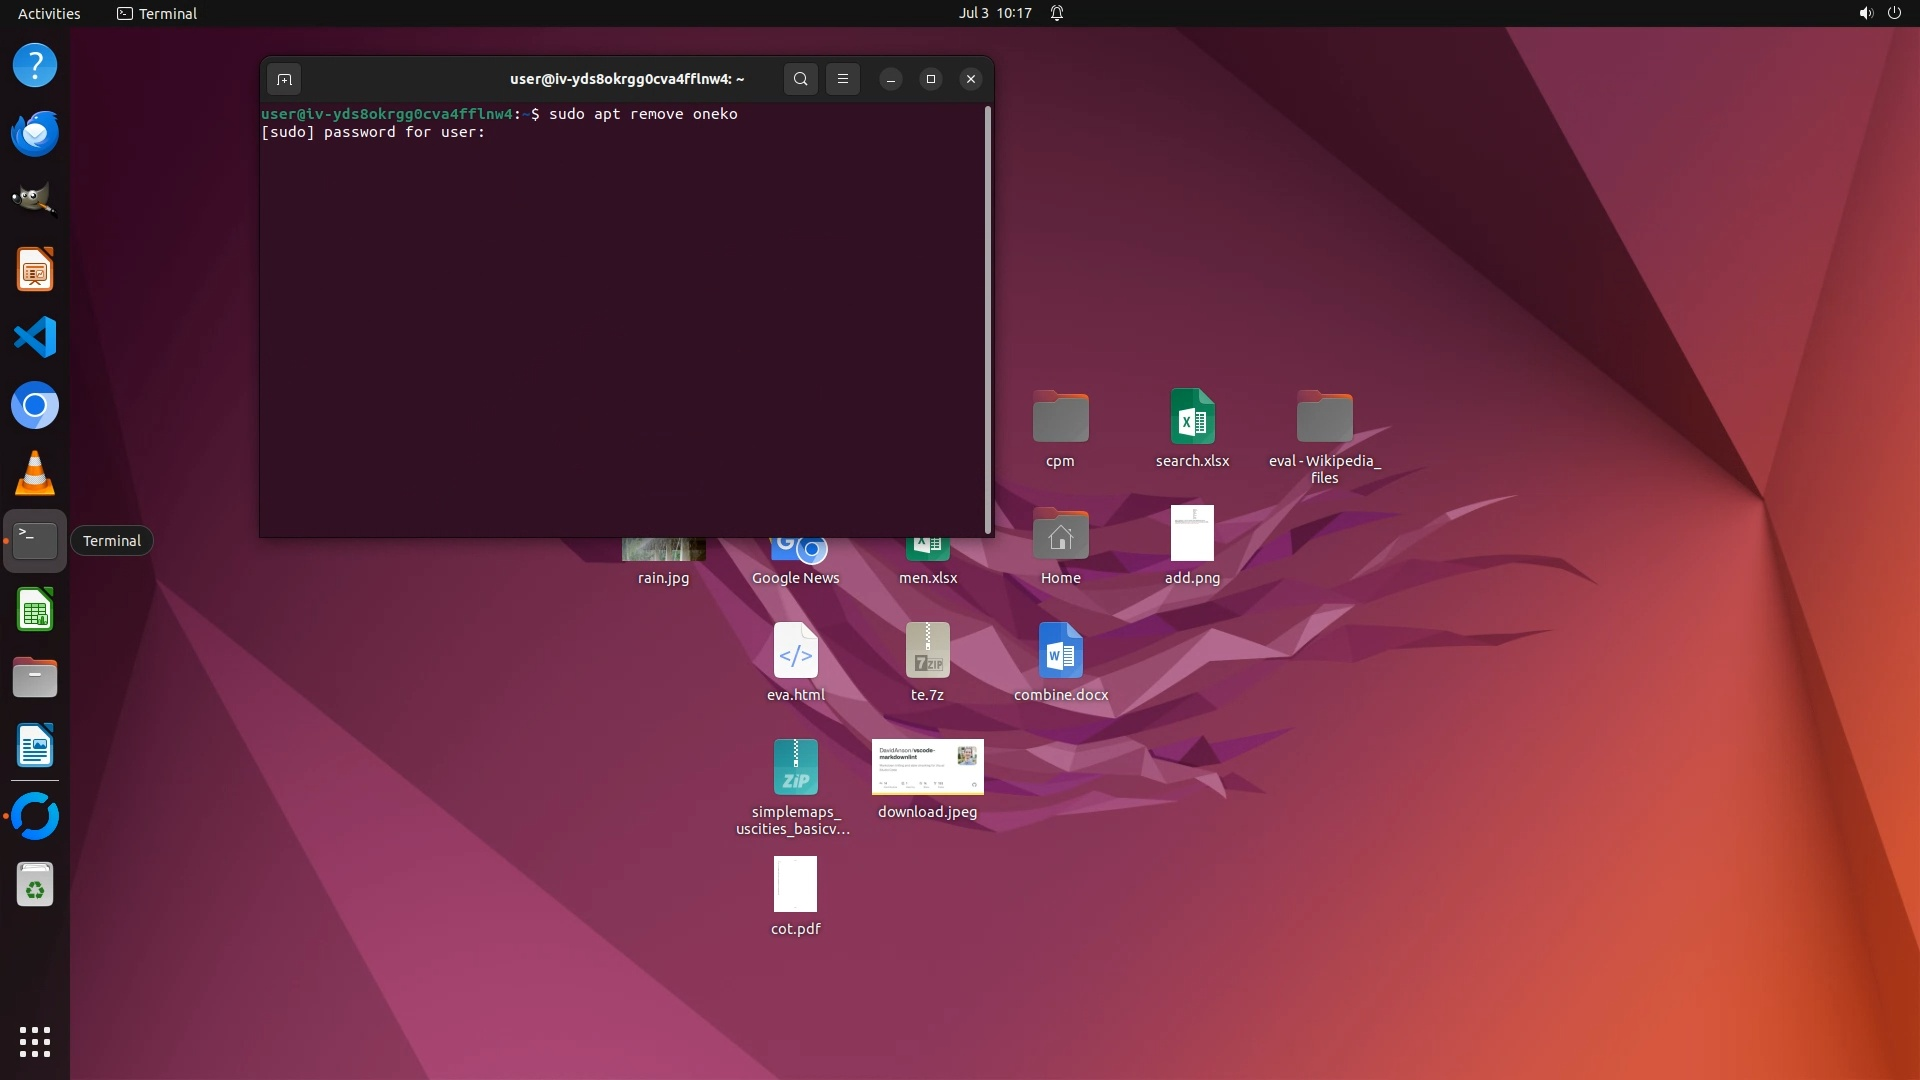Viewport: 1920px width, 1080px height.
Task: Open the Terminal app menu in top bar
Action: point(157,13)
